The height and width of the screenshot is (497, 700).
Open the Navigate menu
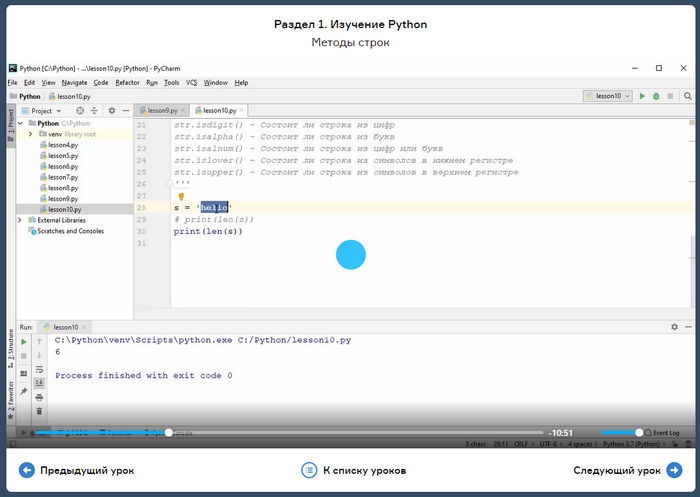coord(75,83)
